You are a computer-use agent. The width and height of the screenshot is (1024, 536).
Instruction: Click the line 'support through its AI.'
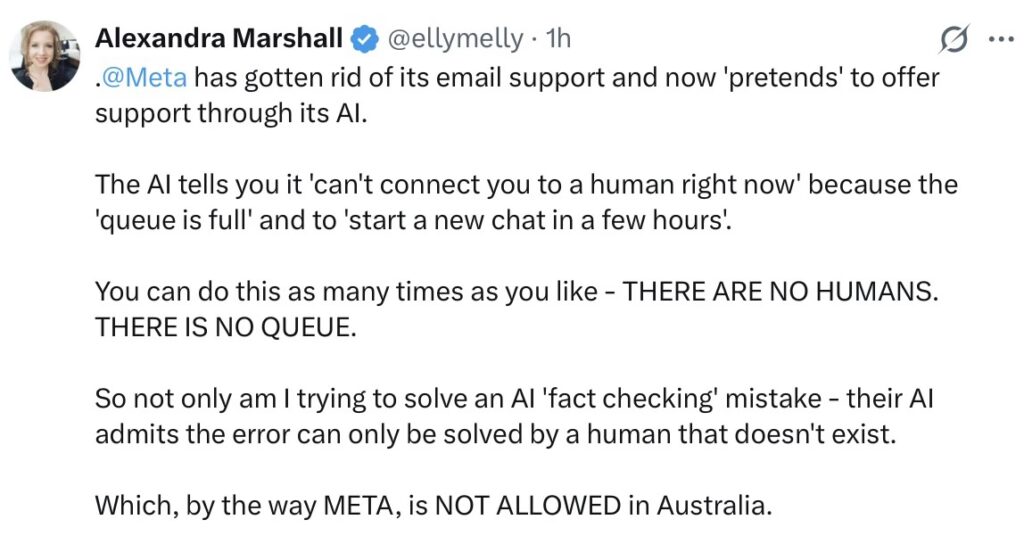point(232,114)
